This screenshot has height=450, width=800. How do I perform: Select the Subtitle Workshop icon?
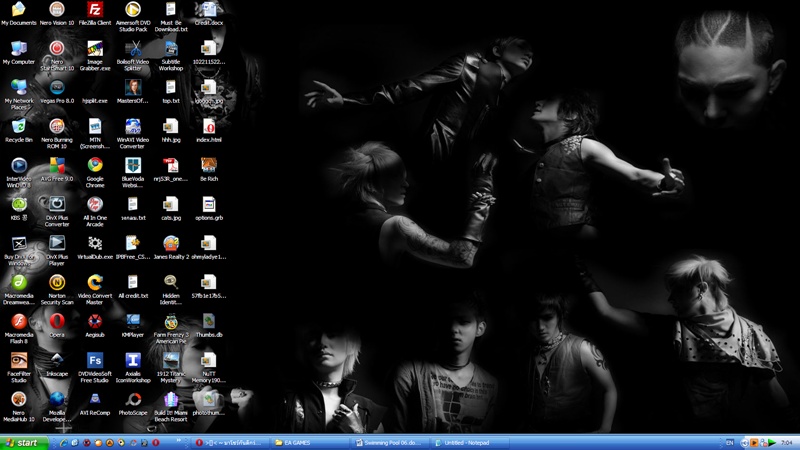point(171,56)
